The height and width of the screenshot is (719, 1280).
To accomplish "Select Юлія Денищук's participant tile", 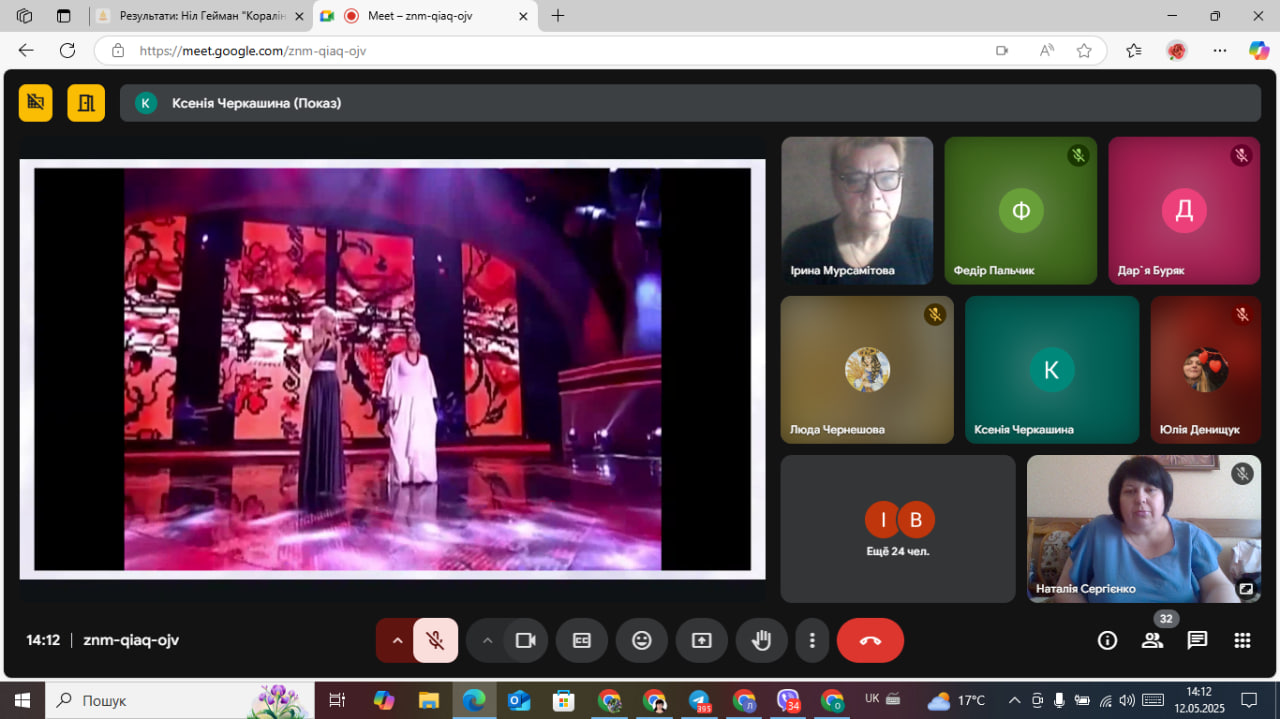I will (x=1206, y=370).
